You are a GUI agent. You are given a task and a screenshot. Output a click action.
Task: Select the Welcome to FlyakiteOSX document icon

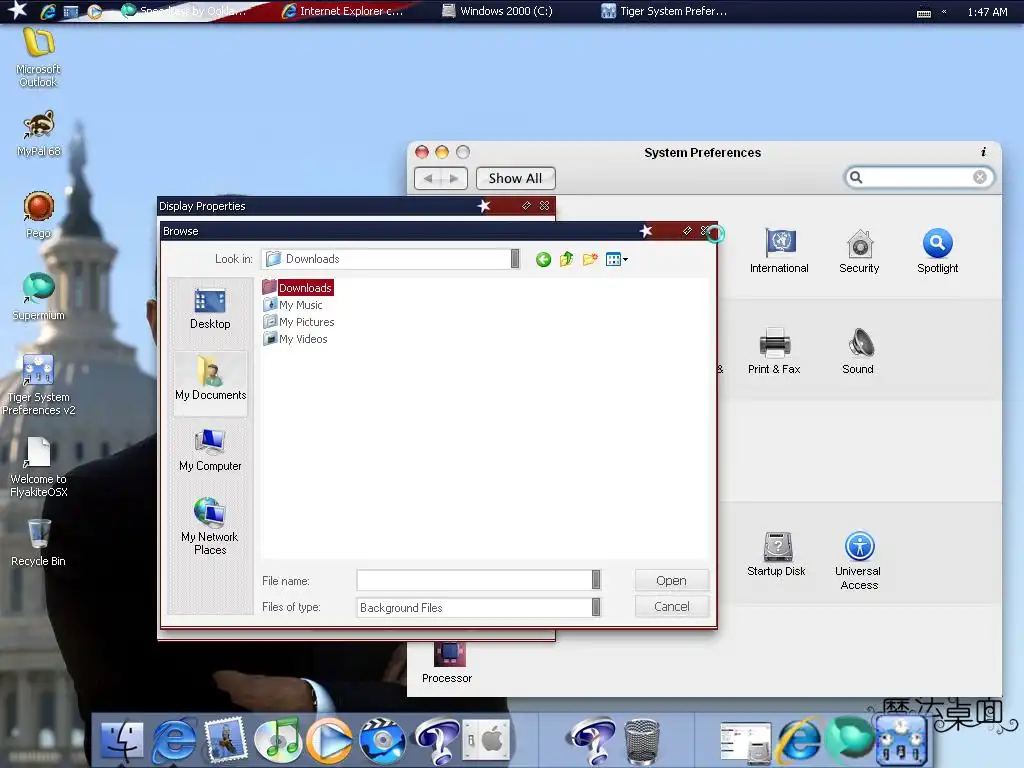point(39,467)
